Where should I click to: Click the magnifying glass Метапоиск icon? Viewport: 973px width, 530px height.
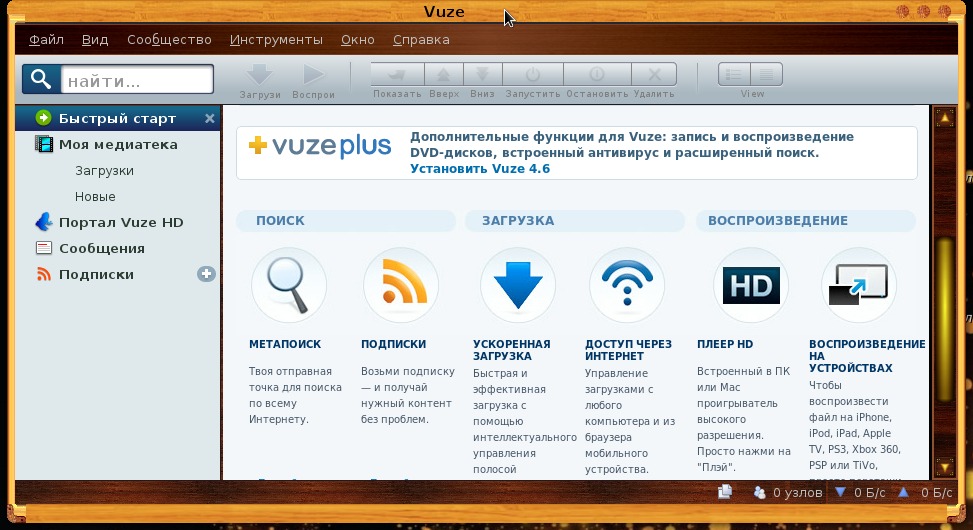point(289,285)
